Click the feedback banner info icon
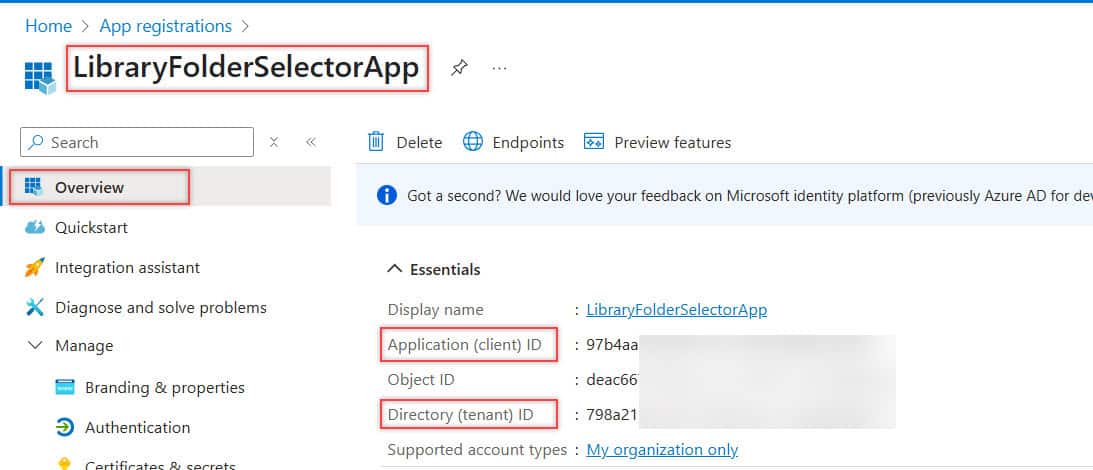Image resolution: width=1093 pixels, height=470 pixels. [x=387, y=195]
